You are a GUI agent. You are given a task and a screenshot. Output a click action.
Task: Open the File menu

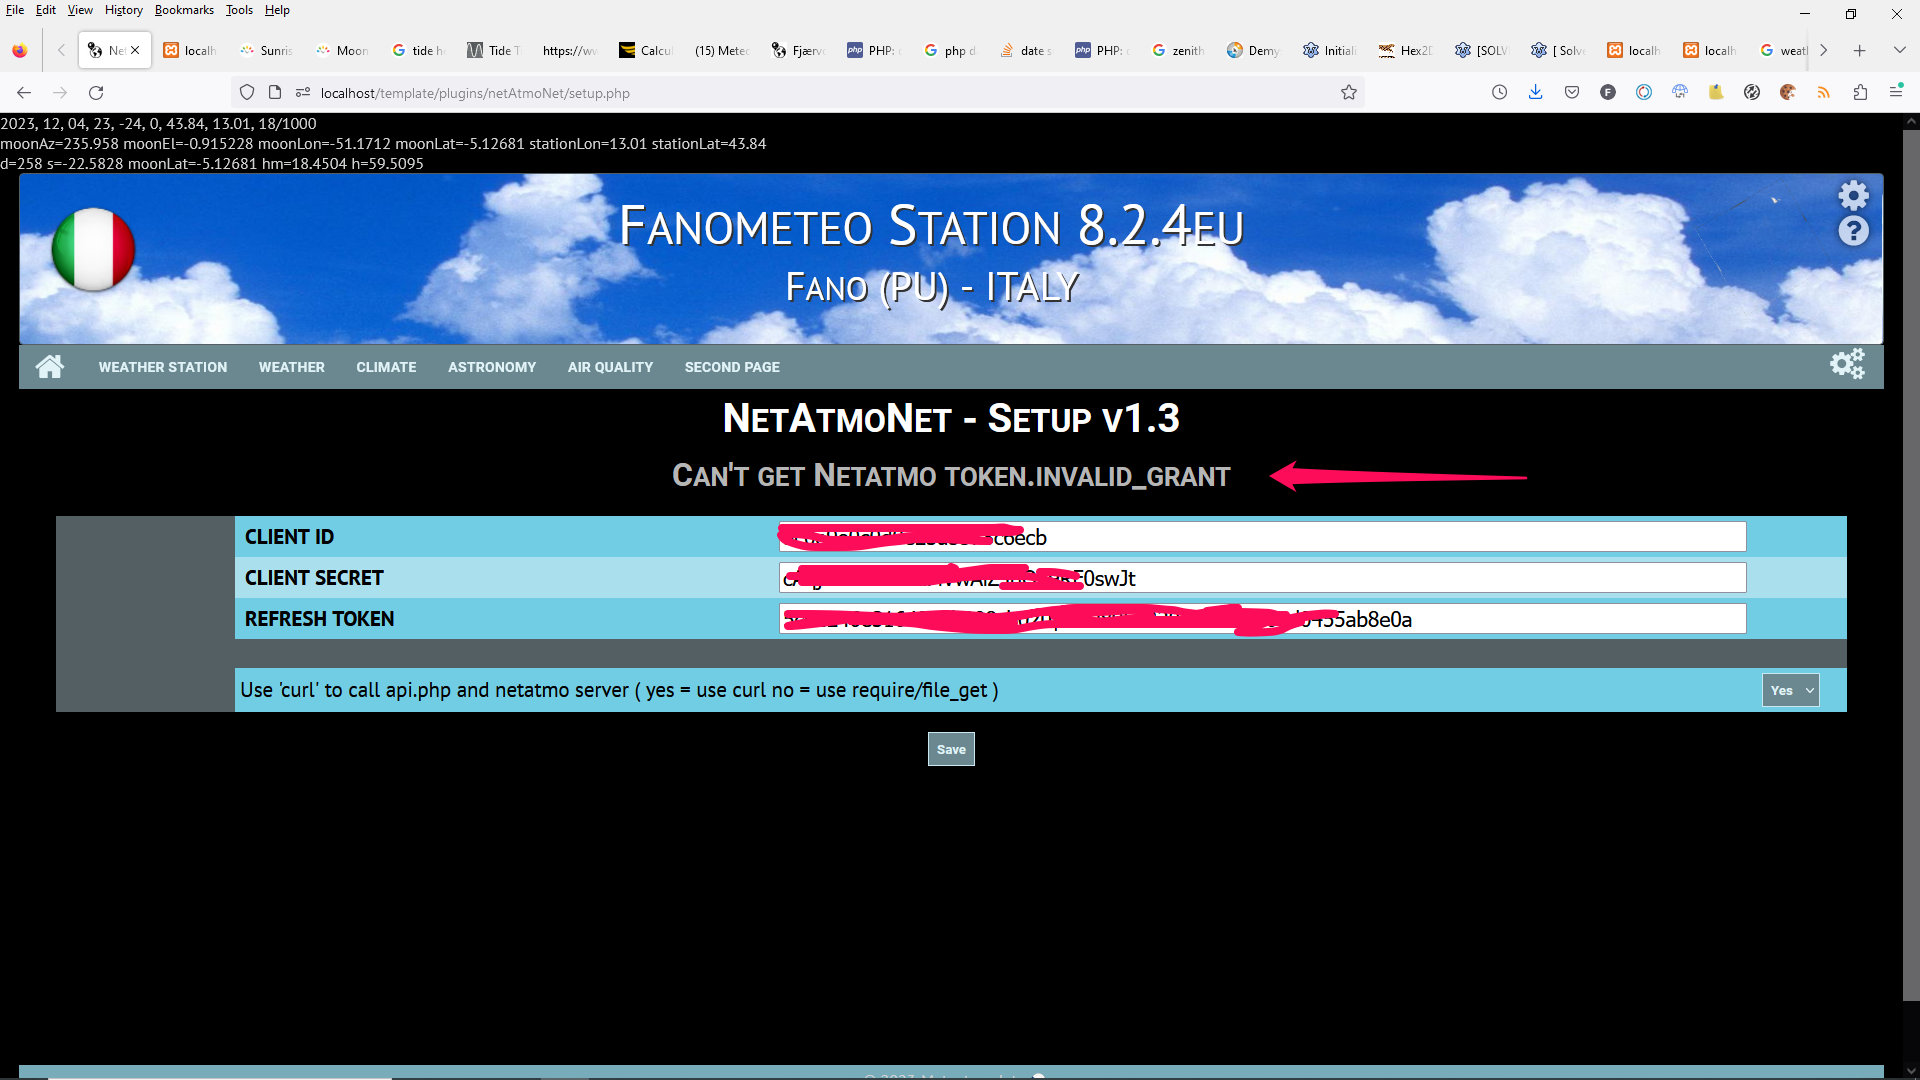click(x=15, y=10)
